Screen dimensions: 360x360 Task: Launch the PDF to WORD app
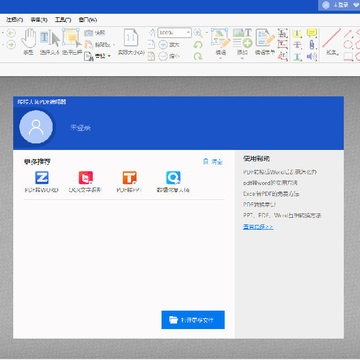[42, 182]
